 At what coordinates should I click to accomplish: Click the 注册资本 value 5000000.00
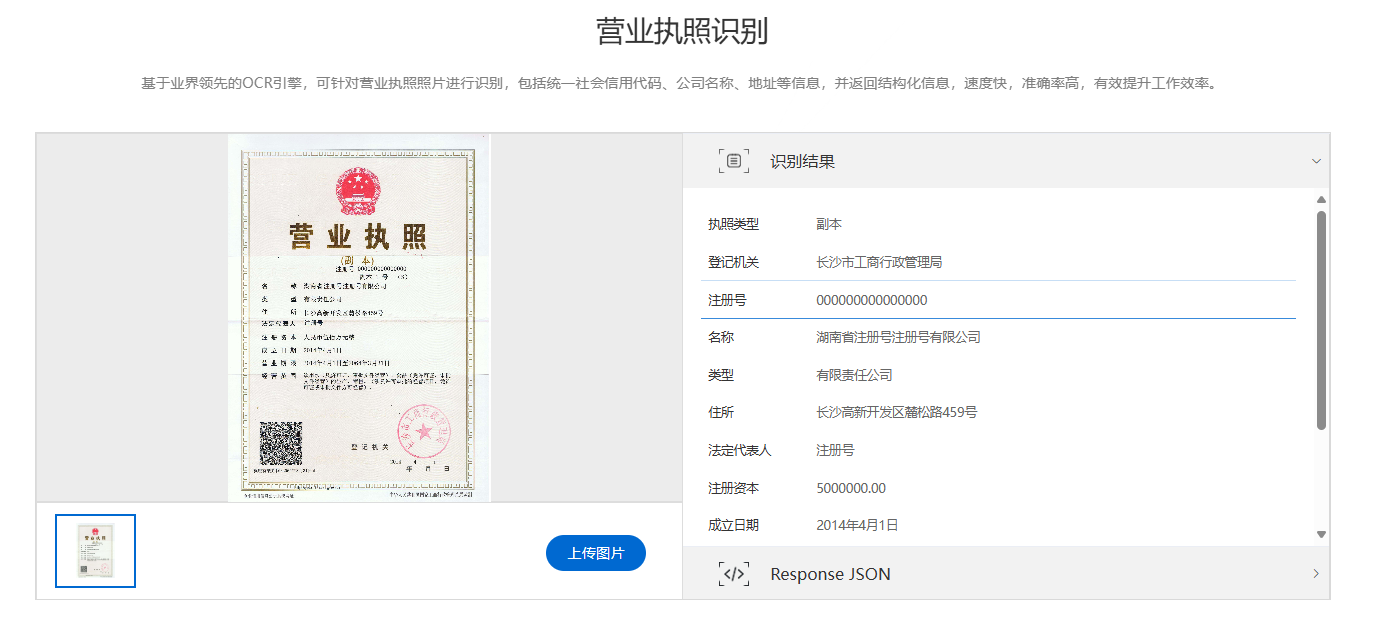tap(851, 488)
